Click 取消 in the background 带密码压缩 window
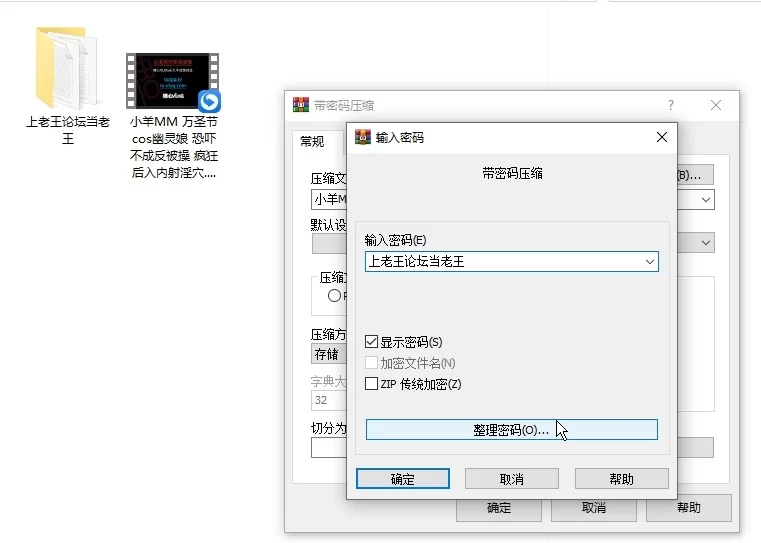 click(x=594, y=508)
